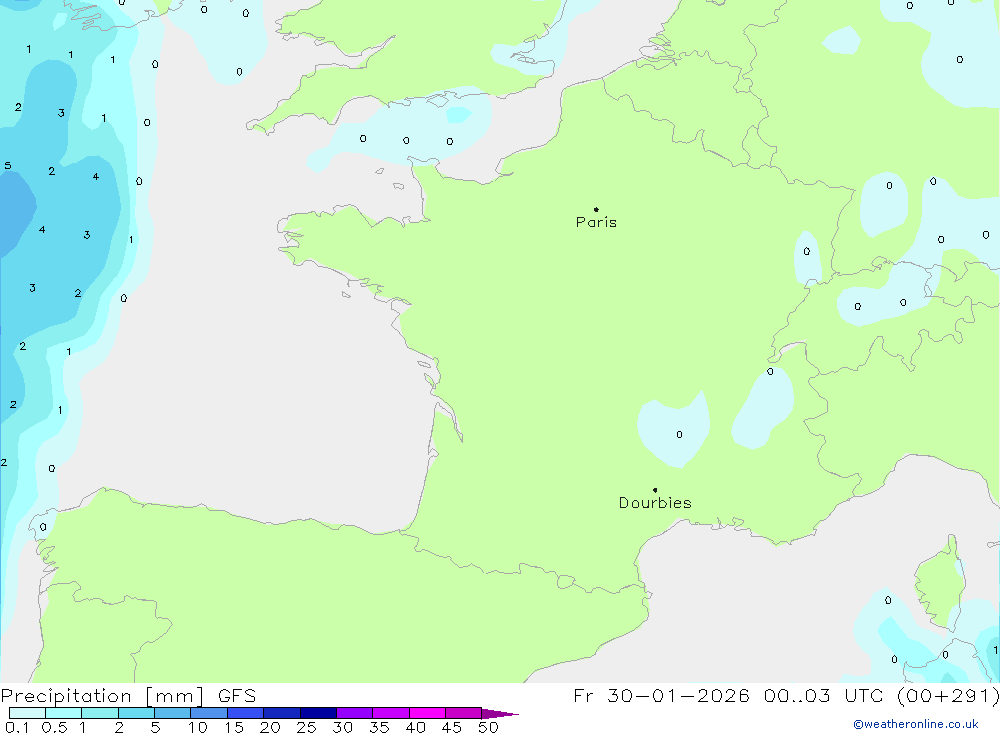1000x733 pixels.
Task: Click the purple arrow tip above 50 mm
Action: [x=499, y=713]
